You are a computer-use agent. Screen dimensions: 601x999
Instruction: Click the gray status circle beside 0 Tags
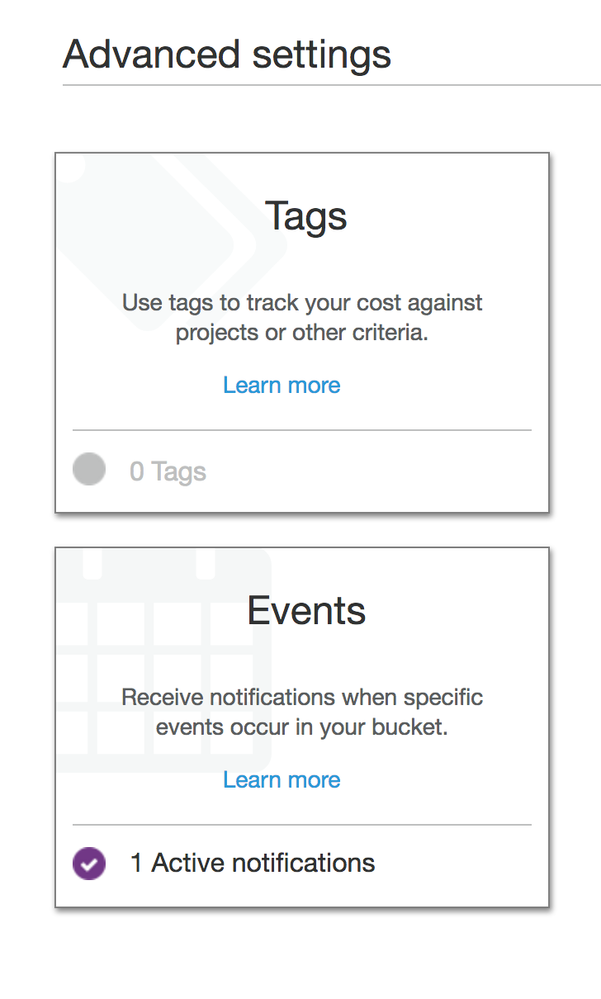89,468
